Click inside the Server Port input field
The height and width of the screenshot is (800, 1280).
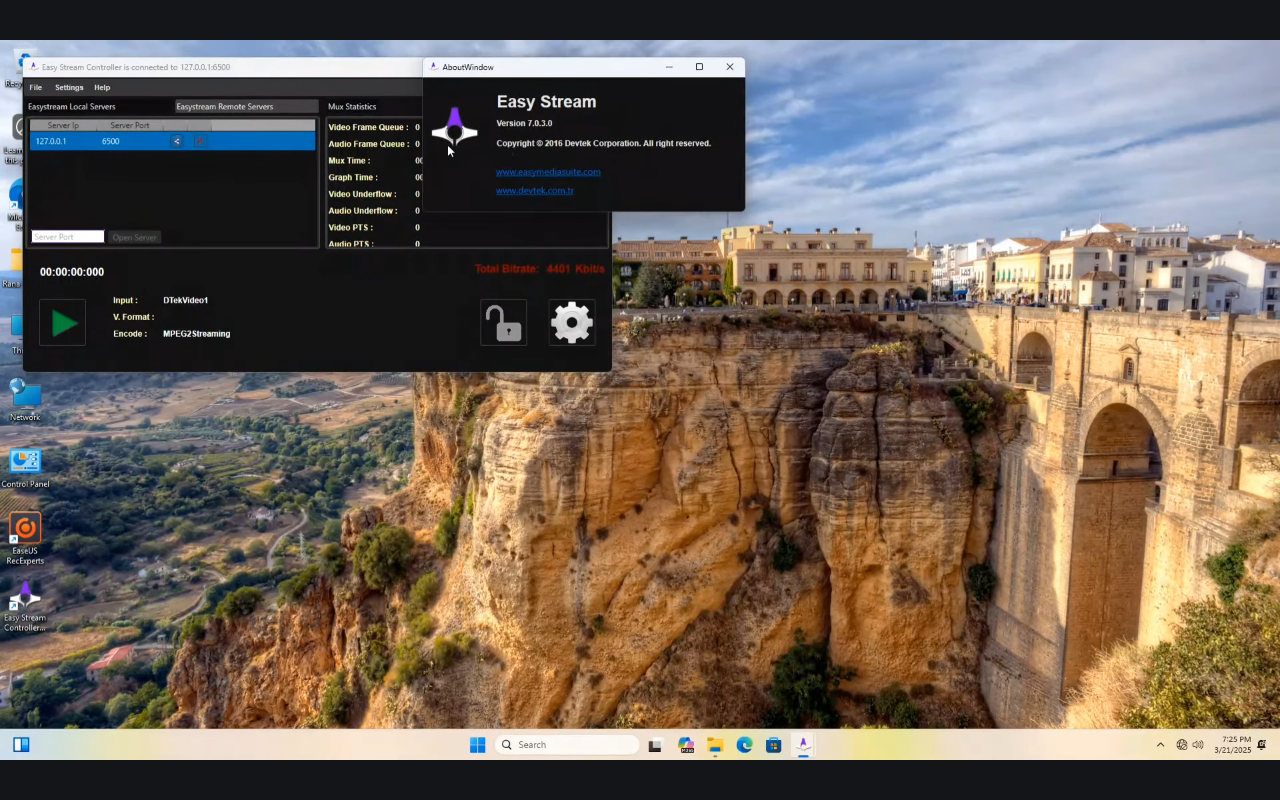click(66, 236)
